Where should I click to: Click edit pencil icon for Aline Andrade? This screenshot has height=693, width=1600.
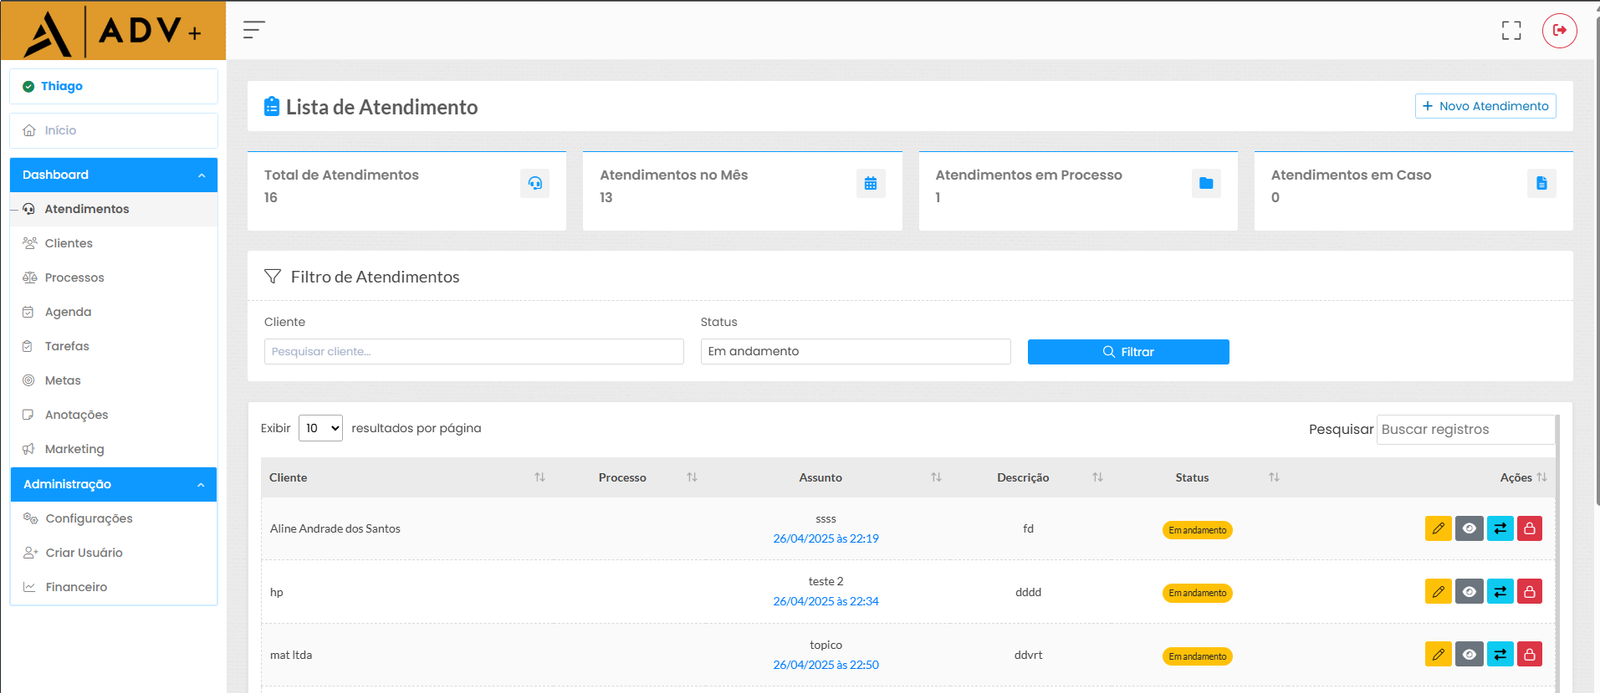(1438, 529)
